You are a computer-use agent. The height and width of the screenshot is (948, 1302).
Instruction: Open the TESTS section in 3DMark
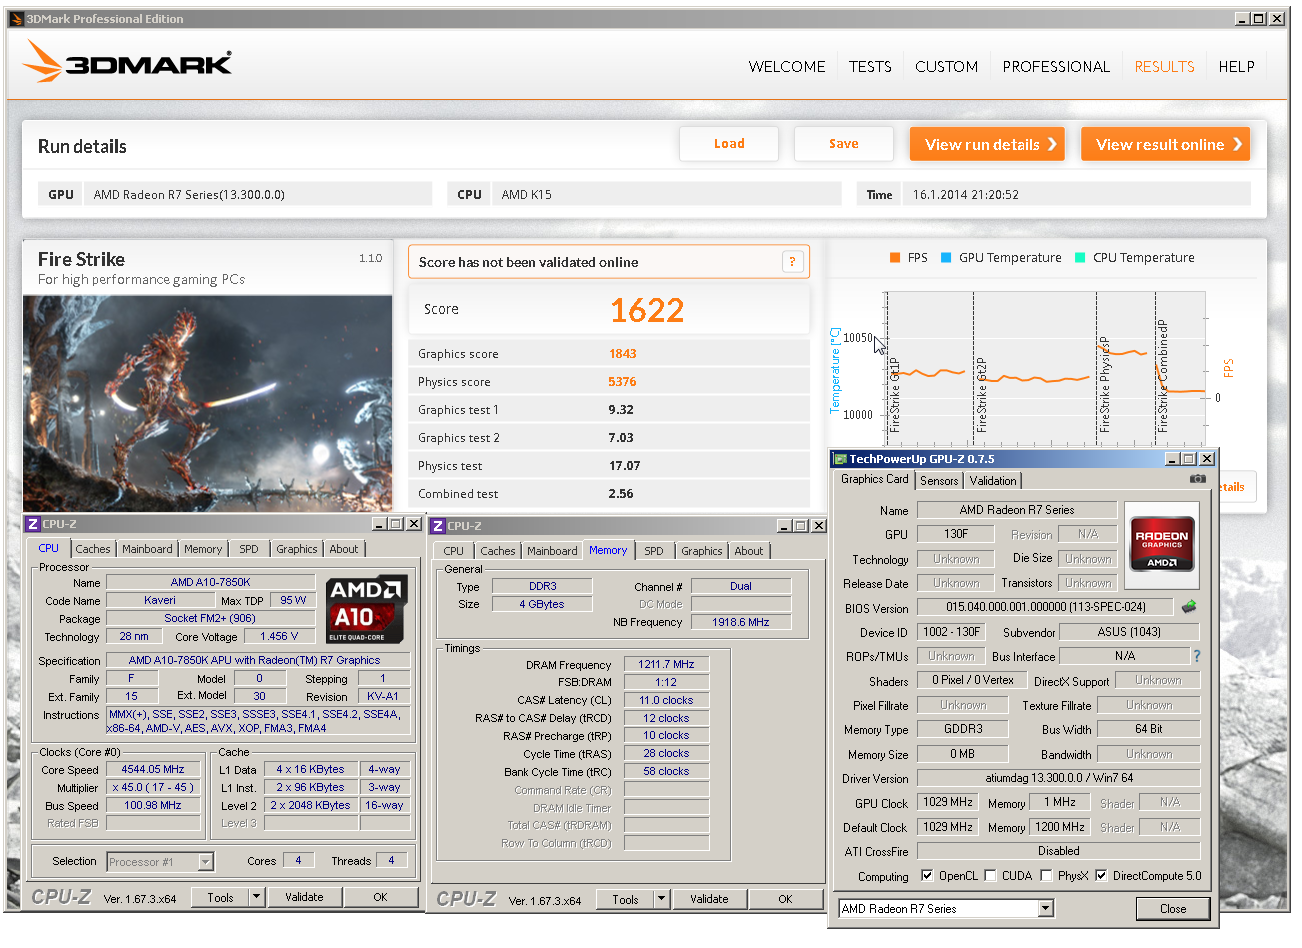[870, 66]
